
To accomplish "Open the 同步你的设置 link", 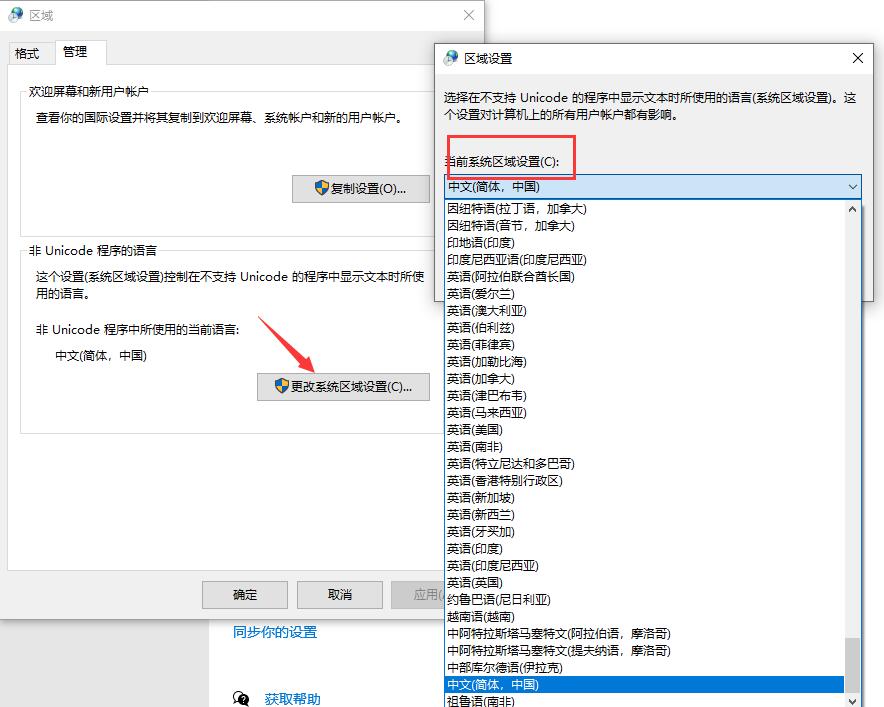I will [274, 632].
